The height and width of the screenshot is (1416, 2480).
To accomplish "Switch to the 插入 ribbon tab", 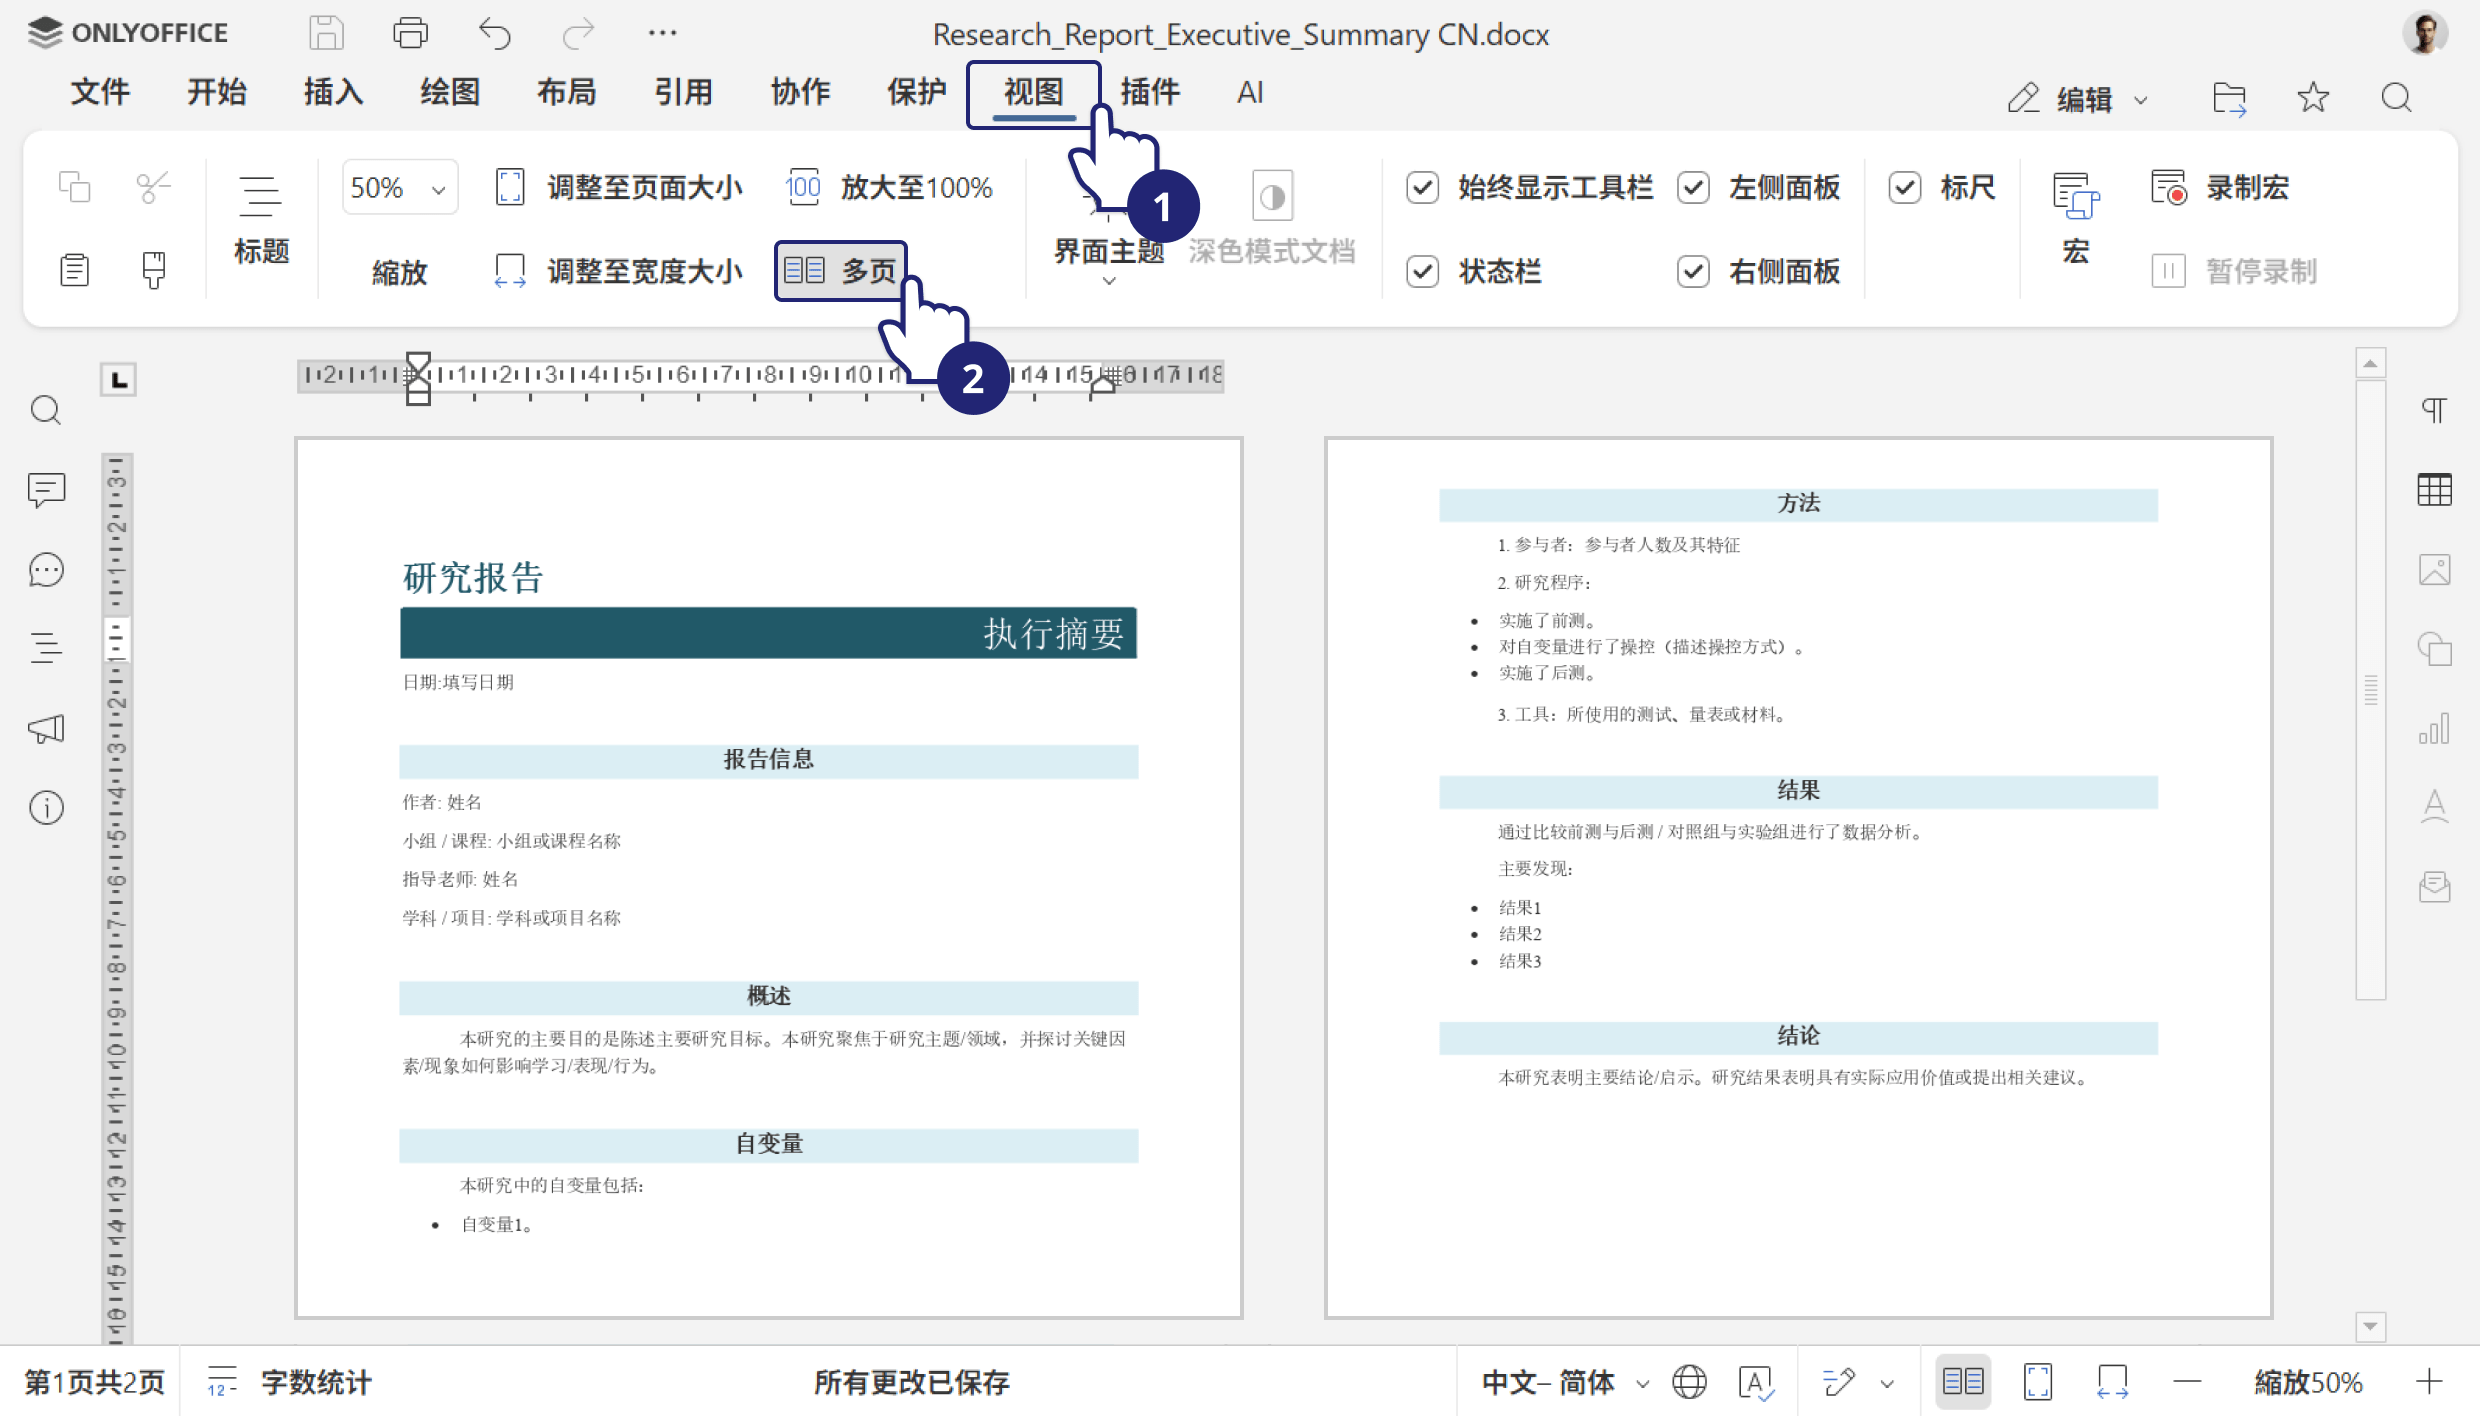I will 332,91.
